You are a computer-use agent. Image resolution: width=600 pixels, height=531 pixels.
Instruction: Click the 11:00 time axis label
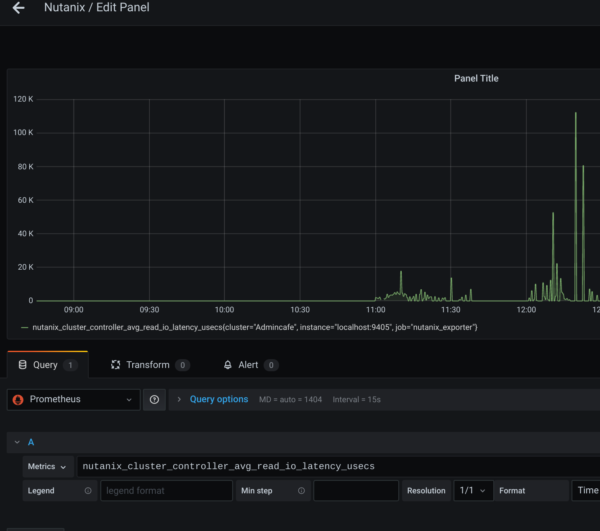pos(375,309)
